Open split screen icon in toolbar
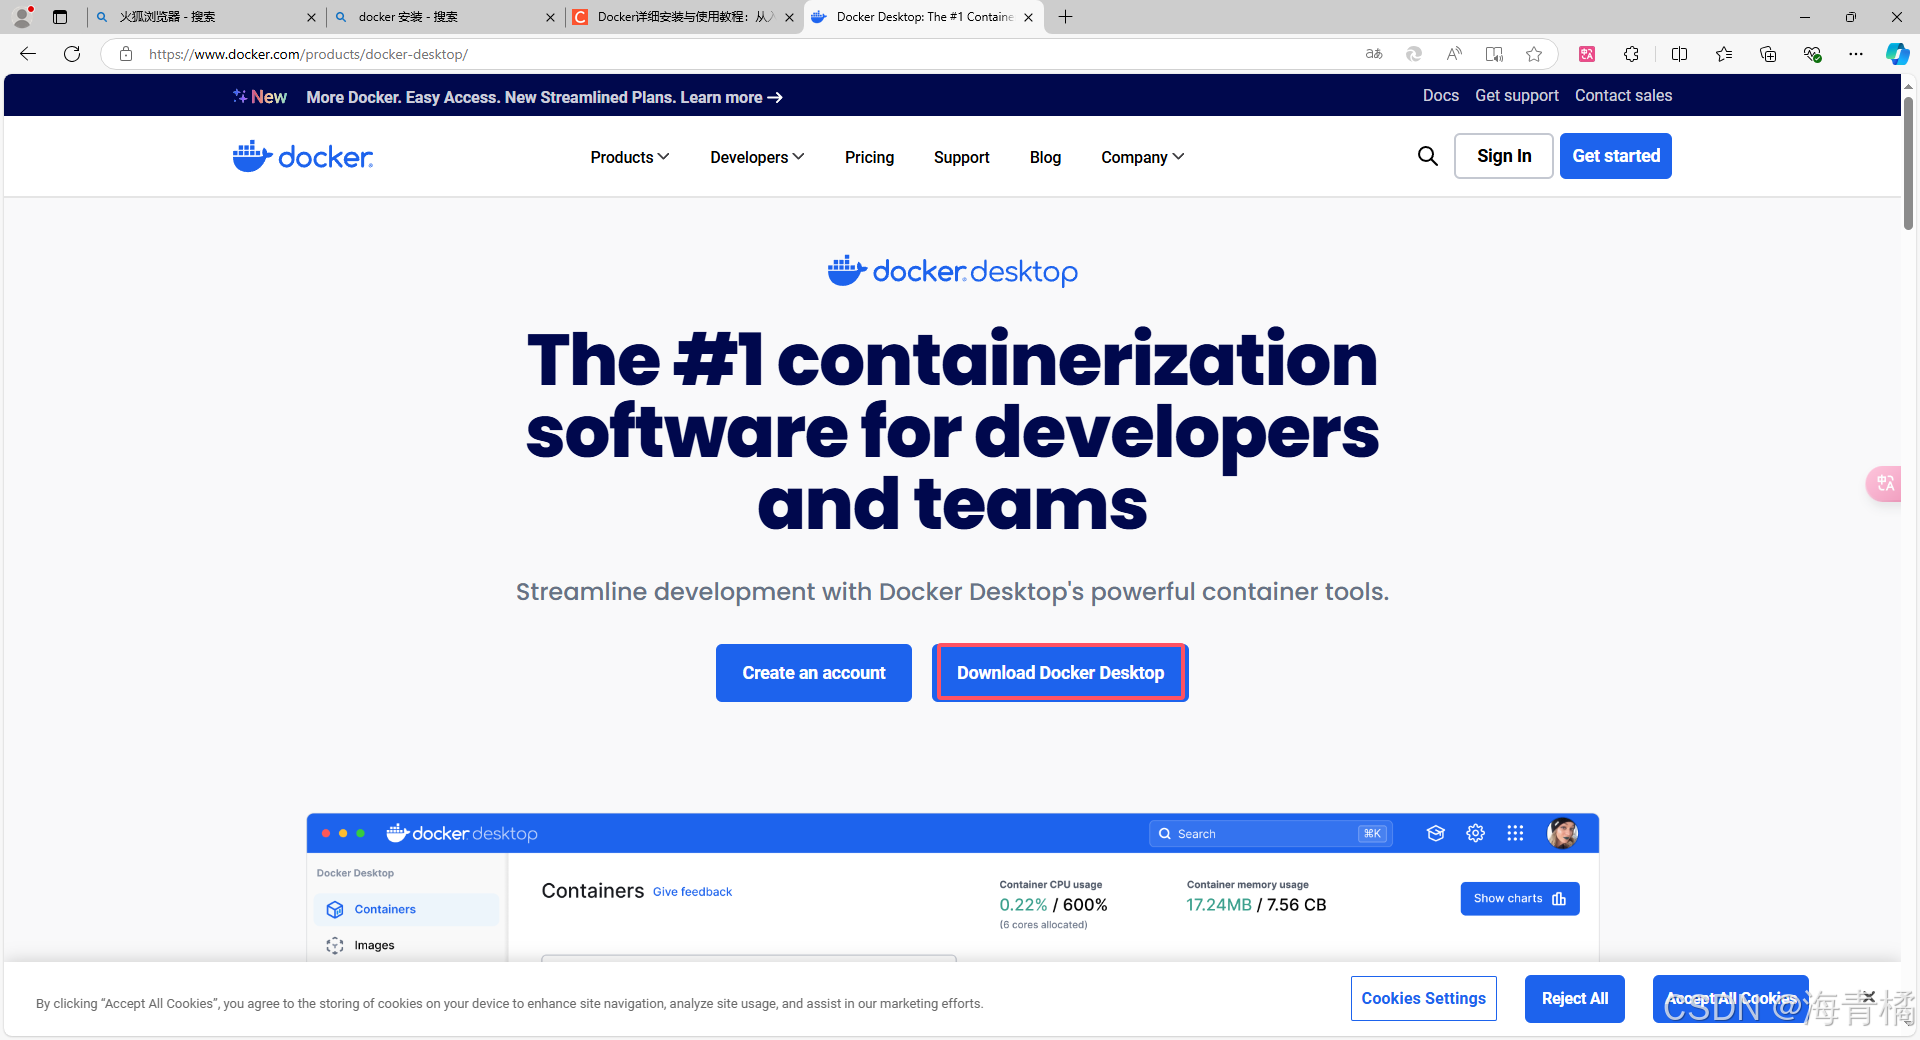The width and height of the screenshot is (1920, 1040). coord(1679,54)
